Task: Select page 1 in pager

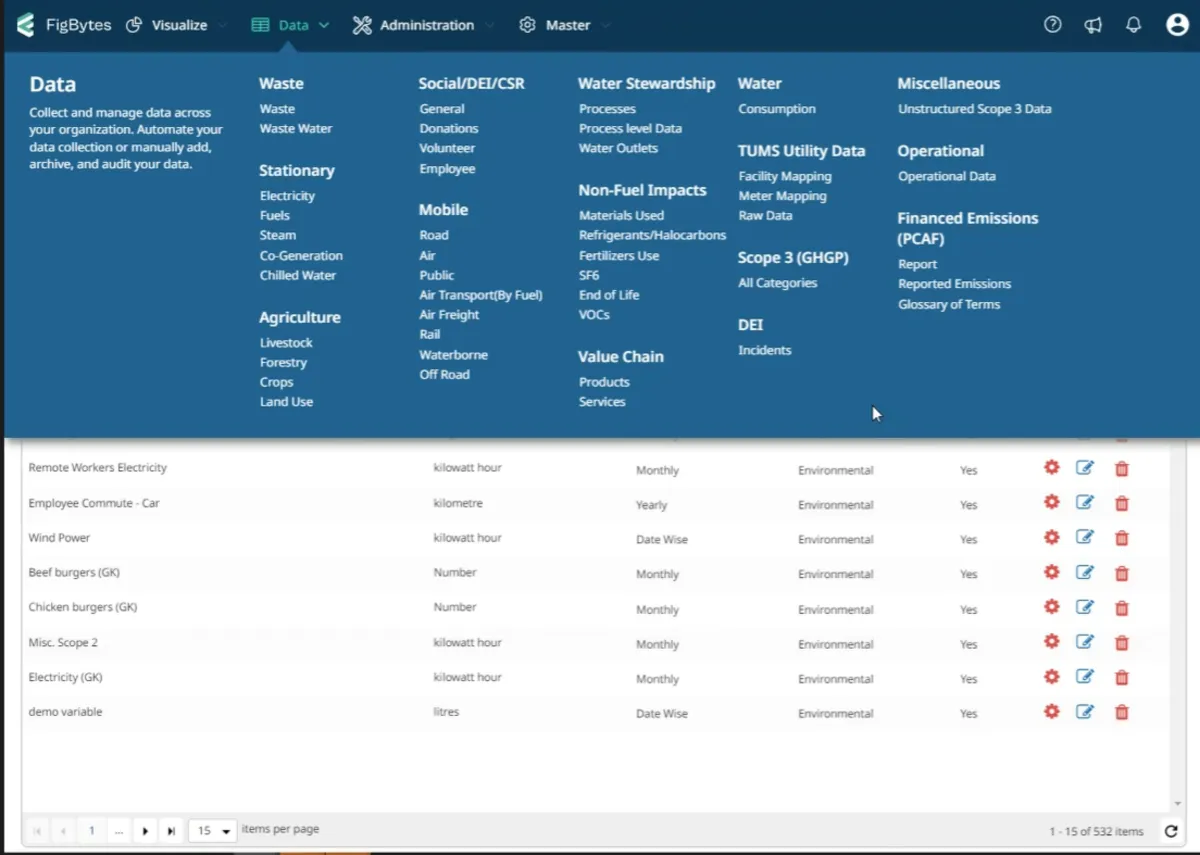Action: (x=92, y=831)
